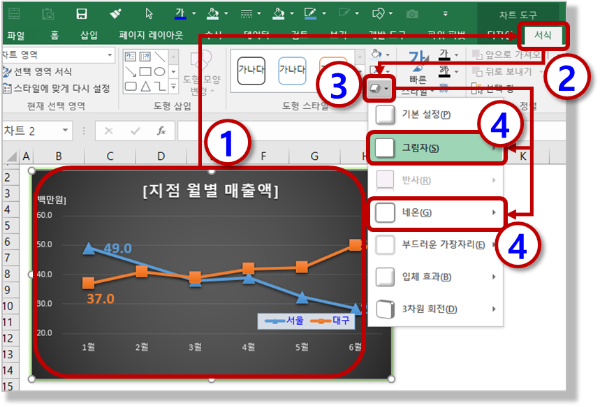Screen dimensions: 600x407
Task: Open 기본 설정(P) in effects menu
Action: 435,114
